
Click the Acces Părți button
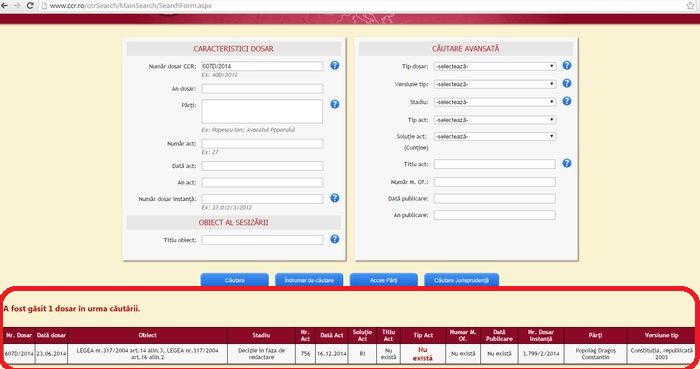pyautogui.click(x=383, y=280)
